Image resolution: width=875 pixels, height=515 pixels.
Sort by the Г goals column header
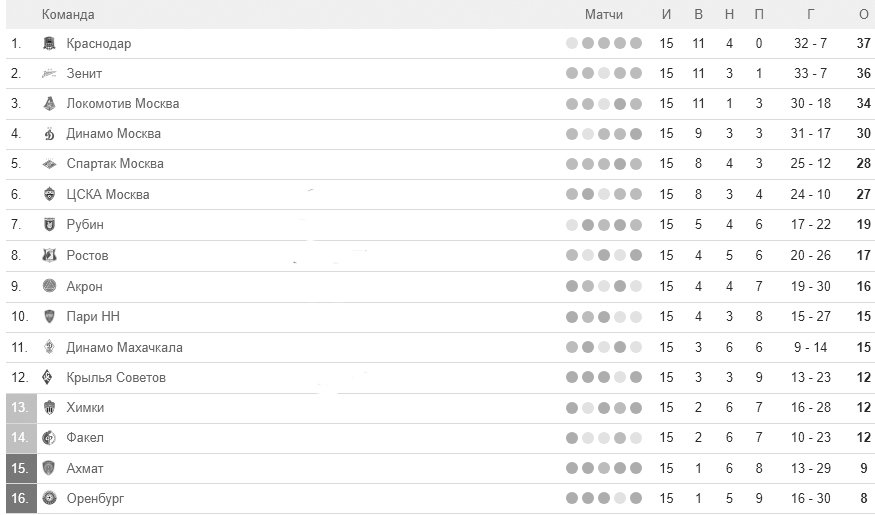pyautogui.click(x=810, y=15)
